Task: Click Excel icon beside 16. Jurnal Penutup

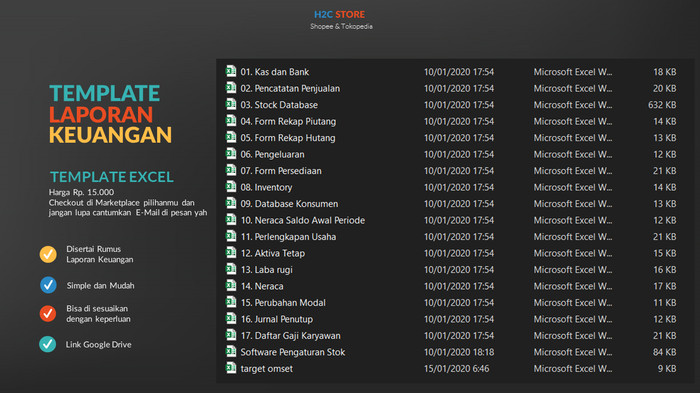Action: 231,319
